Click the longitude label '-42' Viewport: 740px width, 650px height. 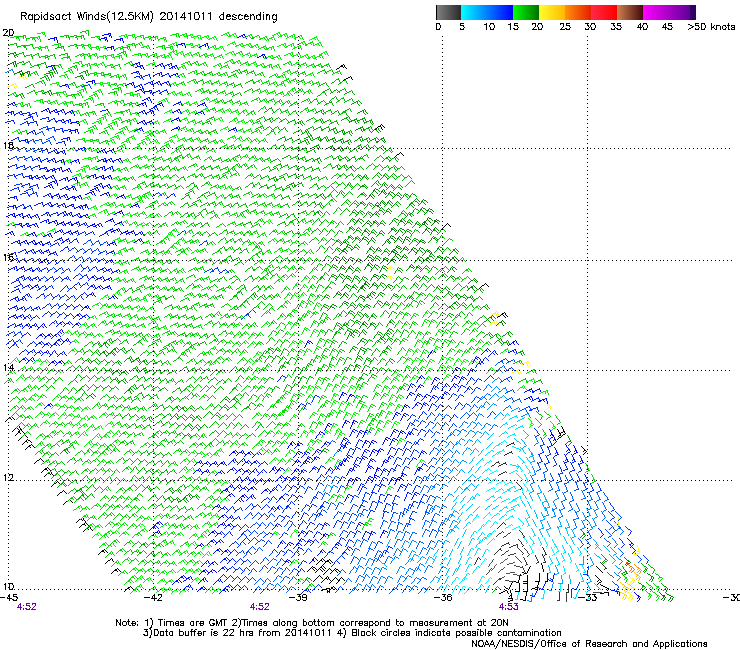point(153,598)
